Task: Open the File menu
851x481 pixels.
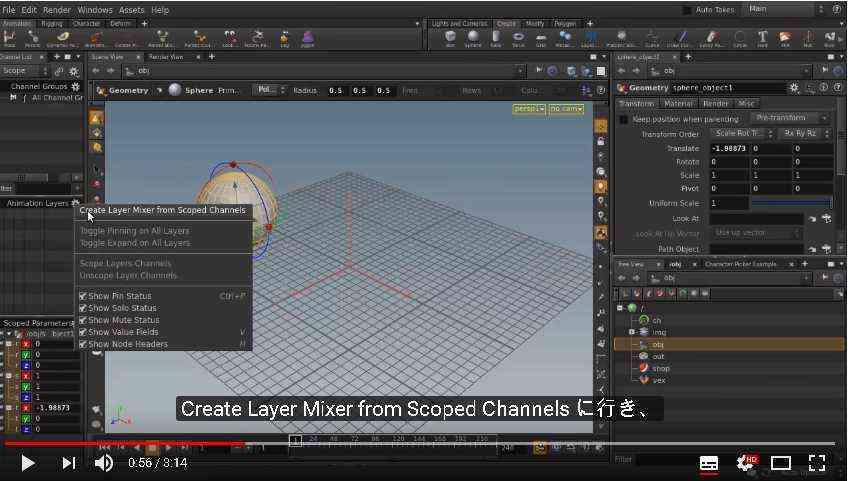Action: tap(9, 10)
